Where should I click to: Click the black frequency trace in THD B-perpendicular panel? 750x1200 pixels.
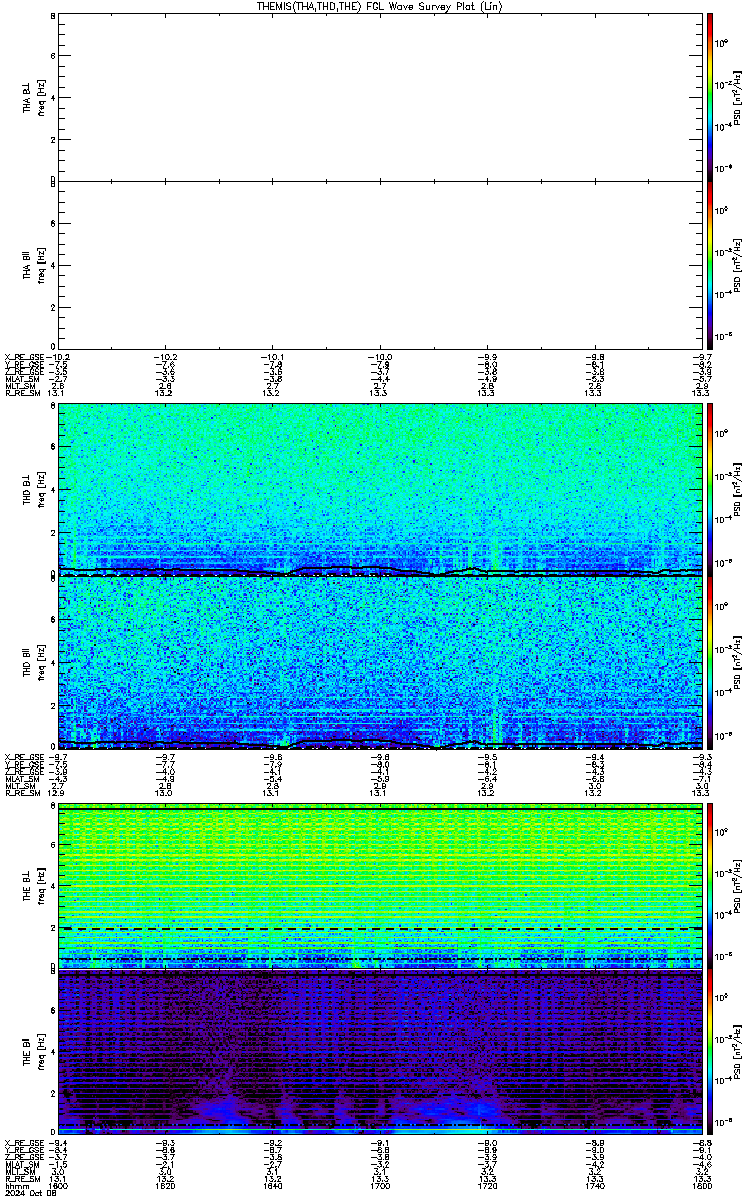click(x=380, y=570)
